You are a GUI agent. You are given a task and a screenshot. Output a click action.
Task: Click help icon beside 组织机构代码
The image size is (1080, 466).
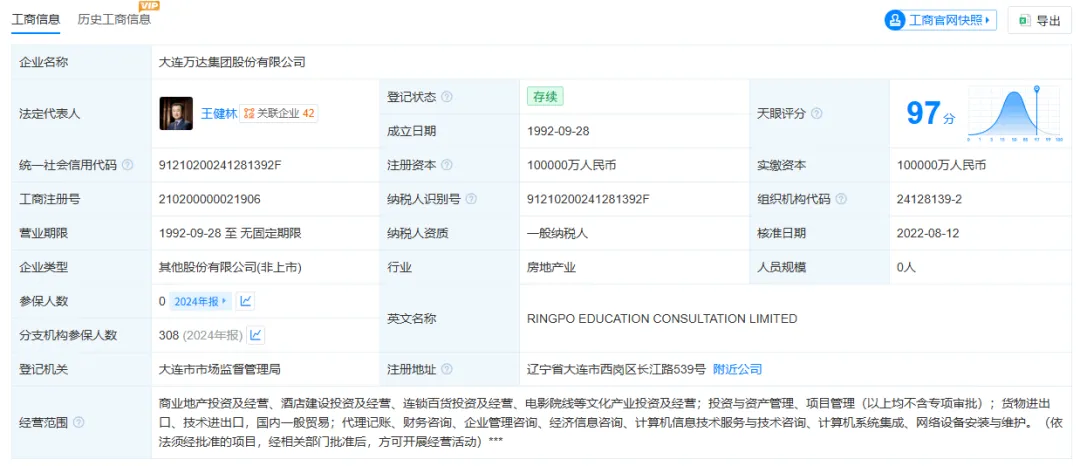pos(841,200)
